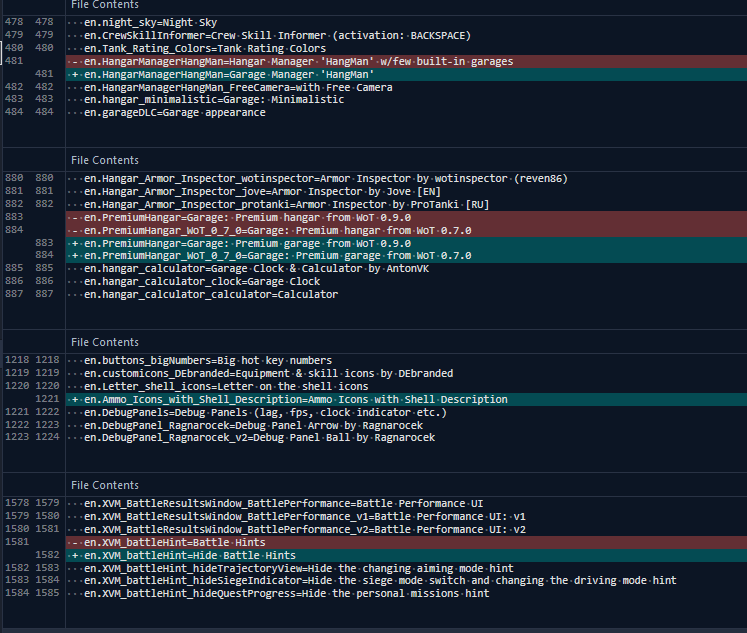Click added line 'Garage Manager HangMan'
Viewport: 747px width, 633px height.
click(406, 74)
